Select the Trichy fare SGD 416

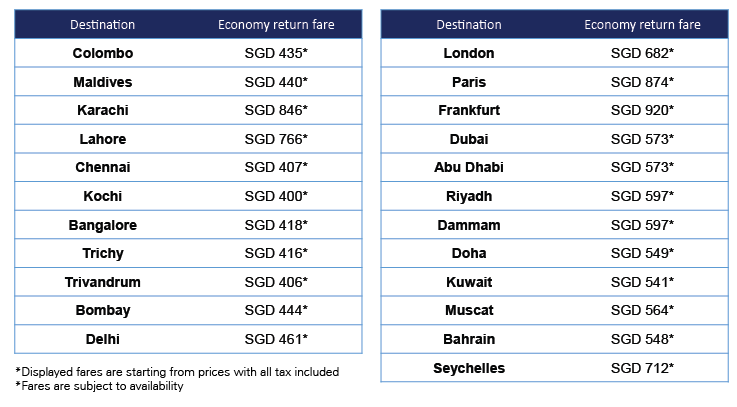tap(276, 253)
